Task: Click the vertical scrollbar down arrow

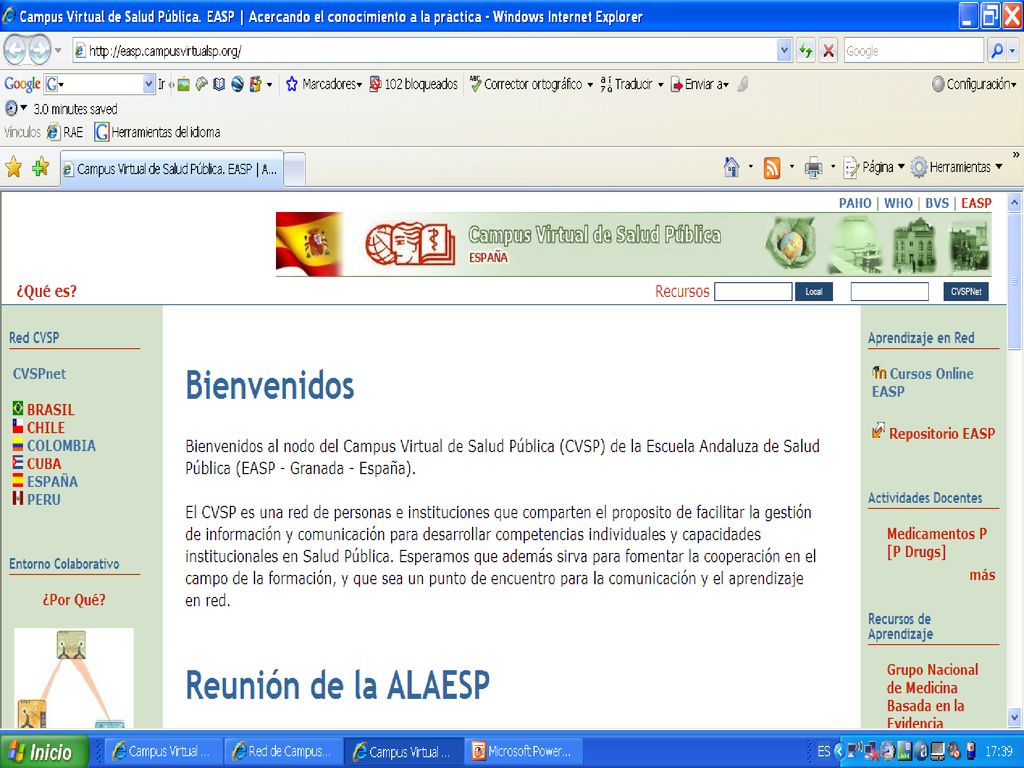Action: (x=1015, y=718)
